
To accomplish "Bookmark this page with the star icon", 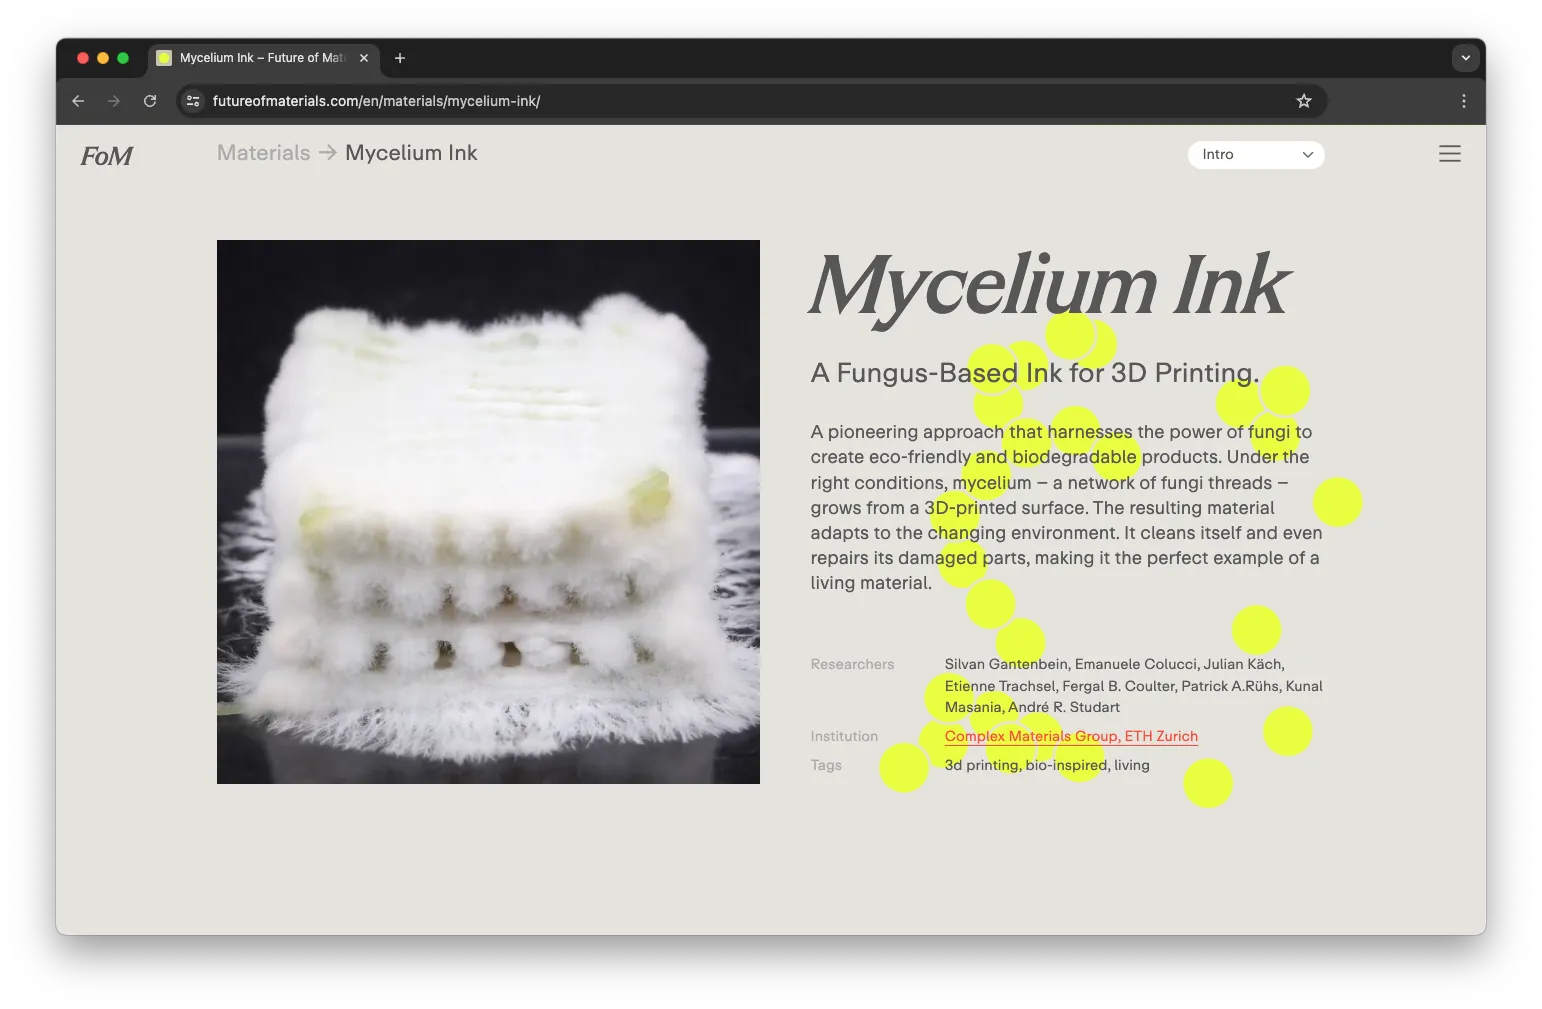I will pyautogui.click(x=1303, y=101).
